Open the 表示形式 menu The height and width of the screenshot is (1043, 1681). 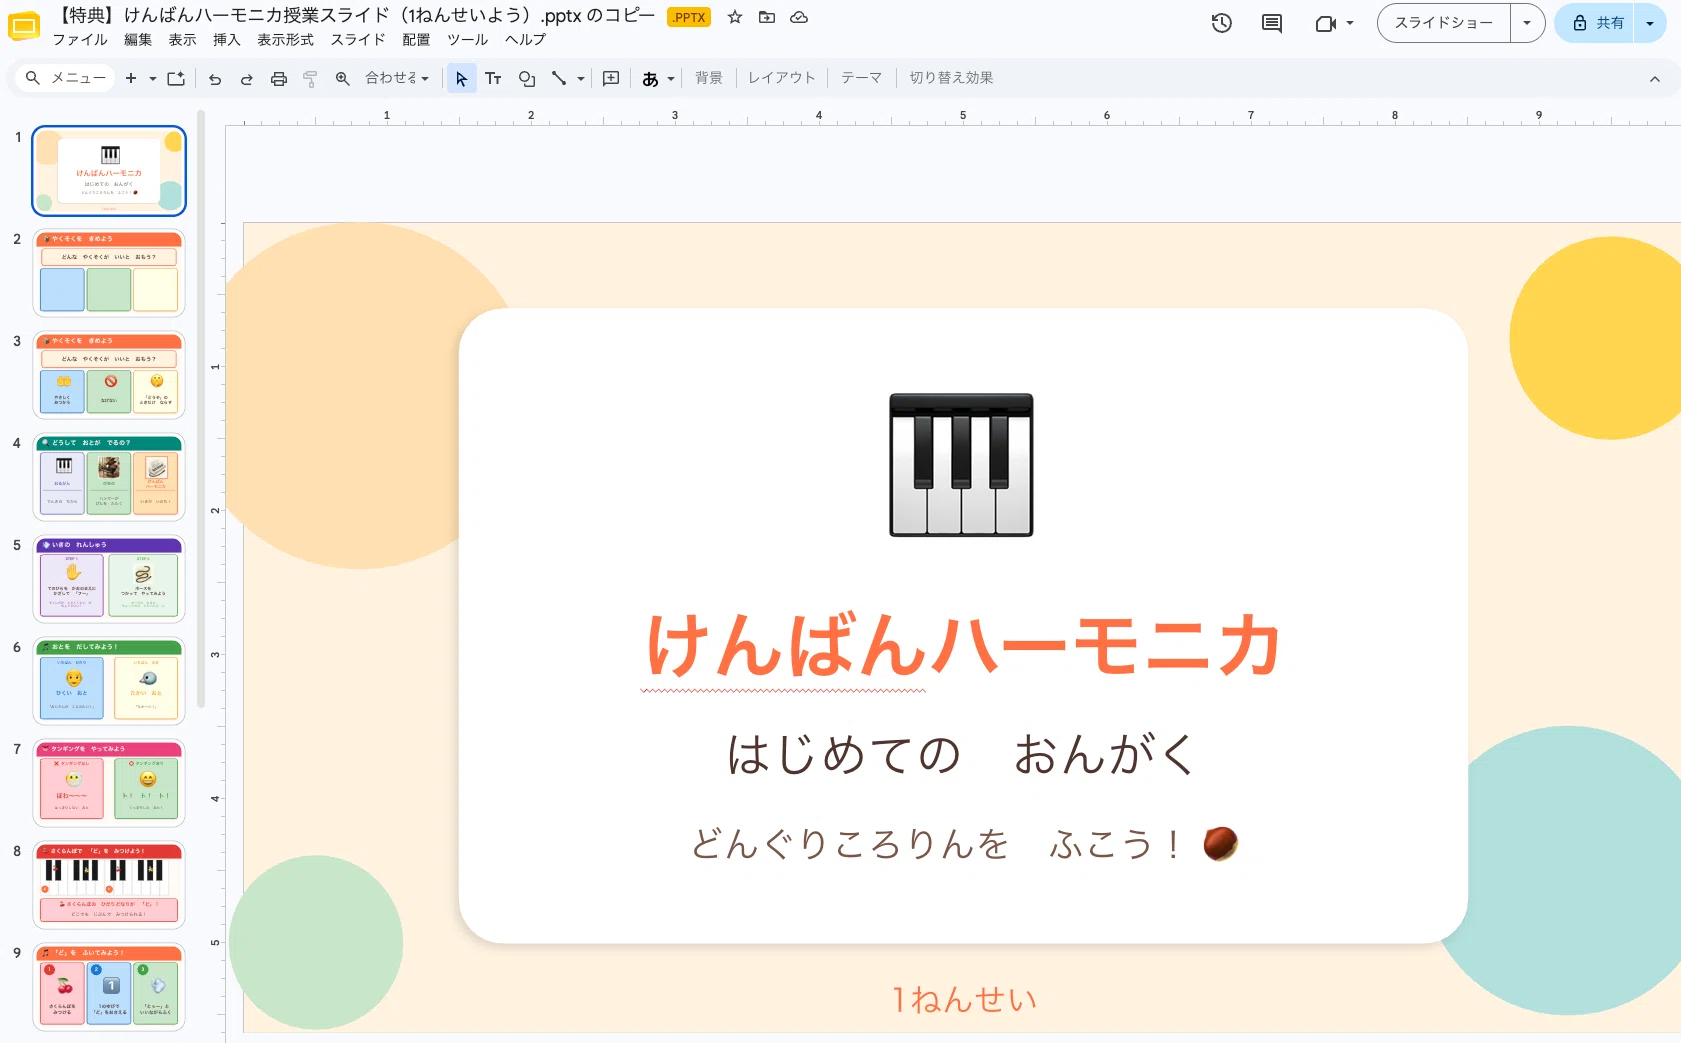(285, 40)
